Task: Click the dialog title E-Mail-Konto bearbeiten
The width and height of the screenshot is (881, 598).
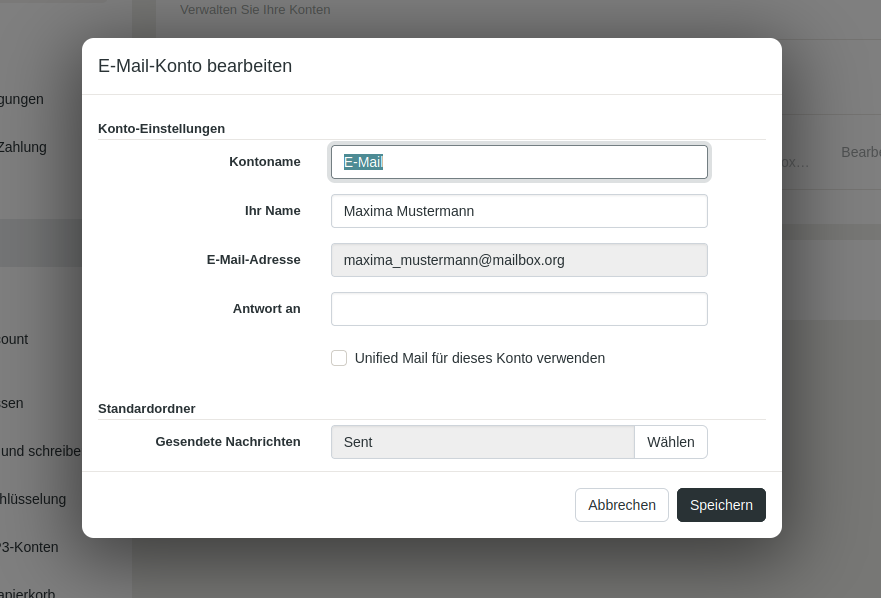Action: 195,66
